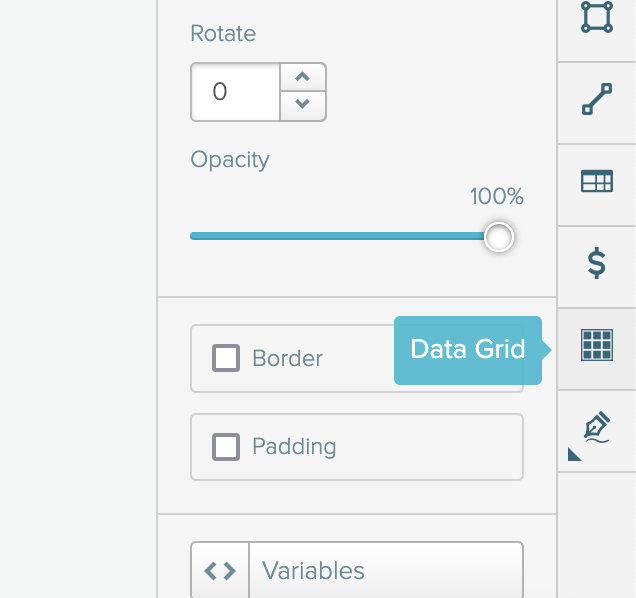Select the shape frame tool icon

[x=597, y=17]
